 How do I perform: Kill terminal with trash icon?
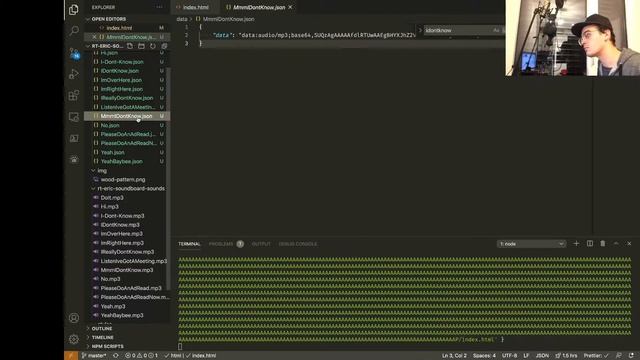[x=602, y=244]
